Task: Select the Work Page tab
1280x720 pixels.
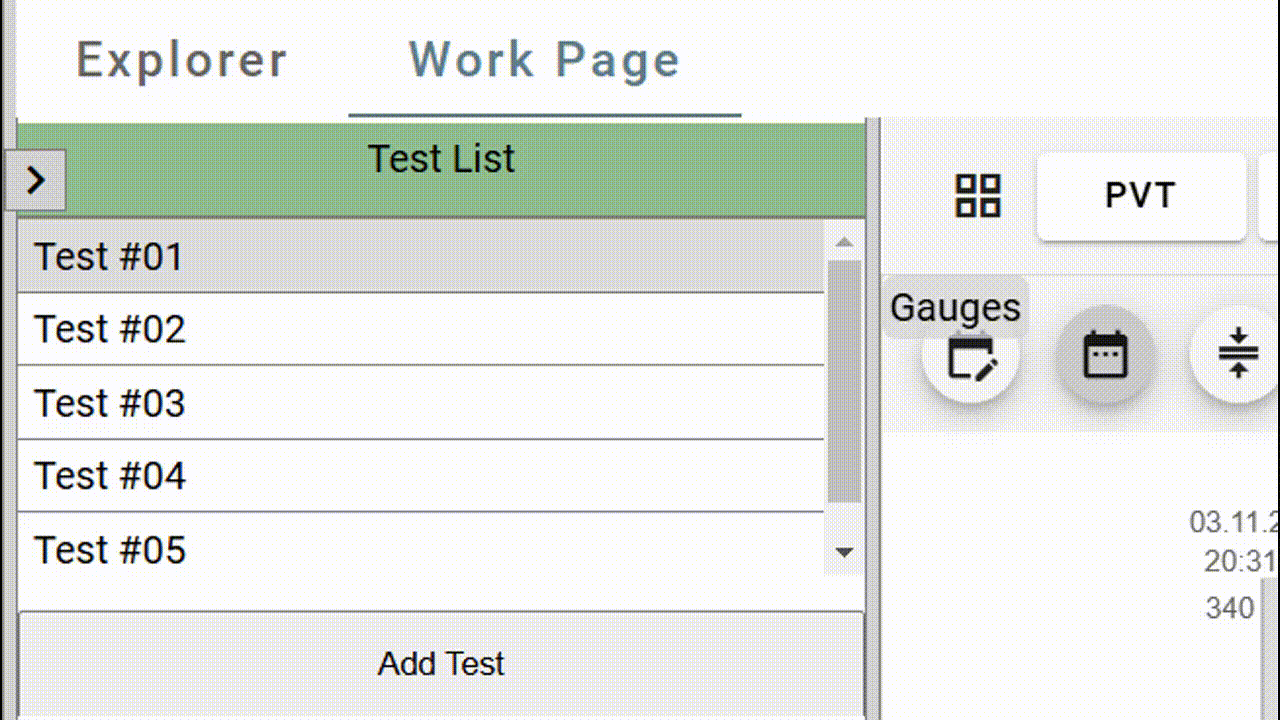Action: pyautogui.click(x=544, y=60)
